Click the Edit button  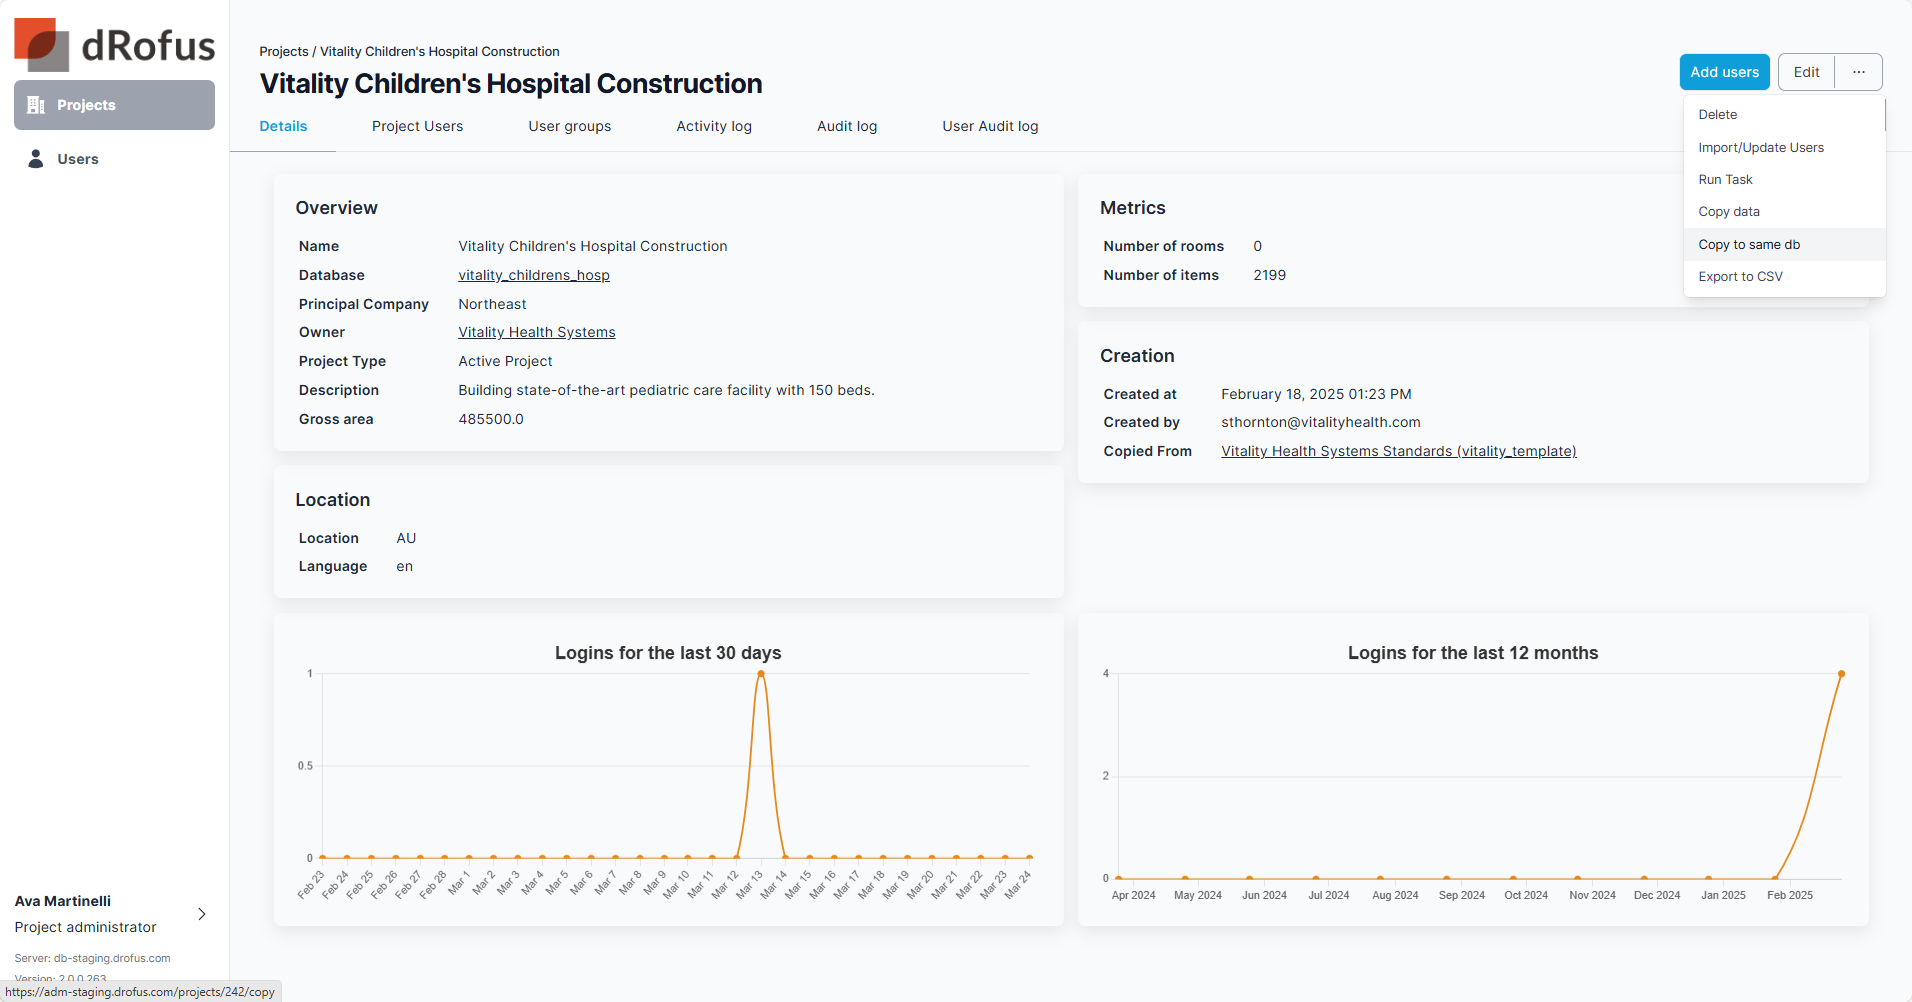click(1806, 72)
